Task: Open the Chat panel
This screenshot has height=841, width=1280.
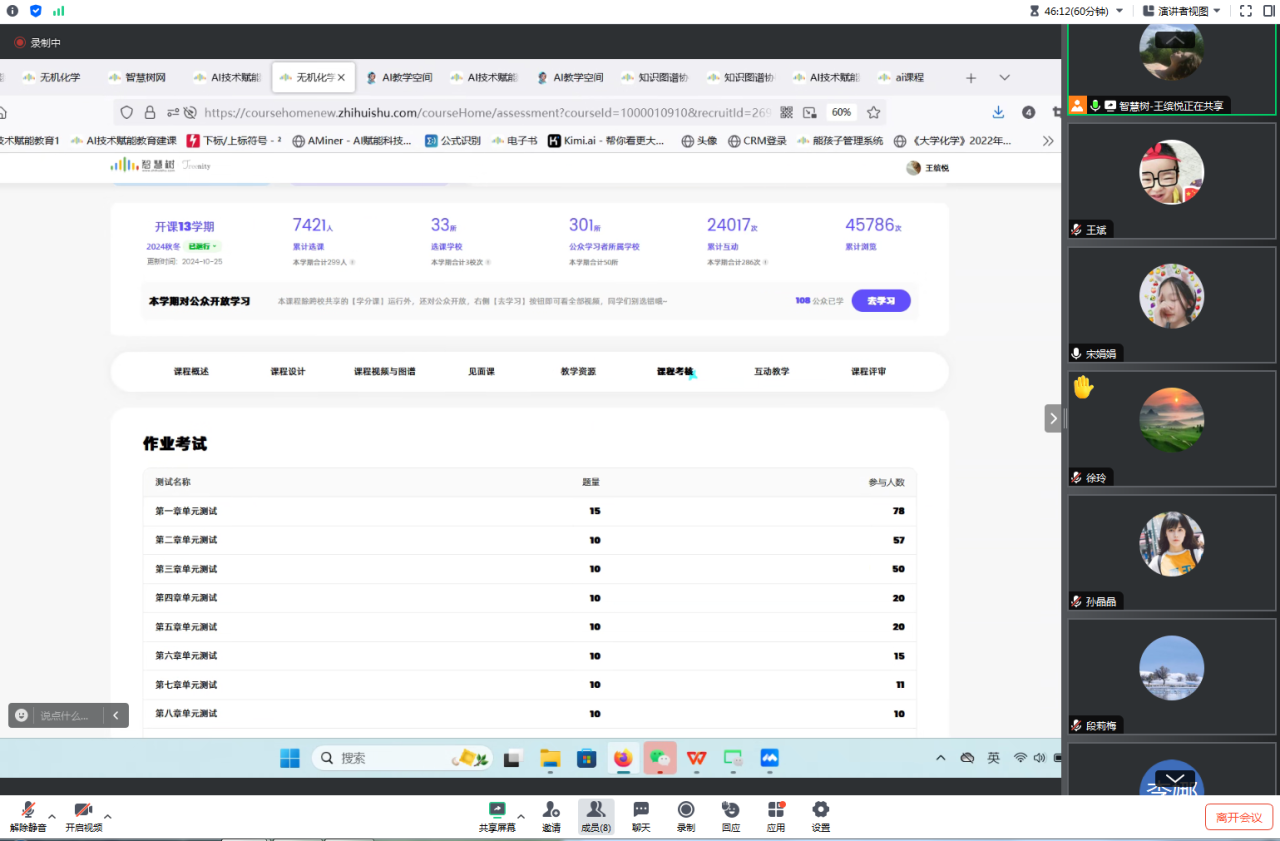Action: click(x=641, y=815)
